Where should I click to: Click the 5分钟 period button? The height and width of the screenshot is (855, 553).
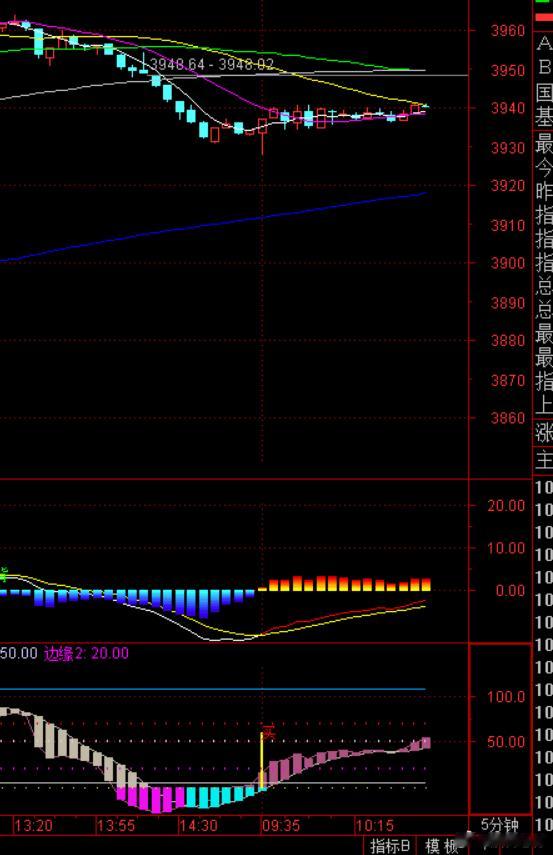(500, 824)
